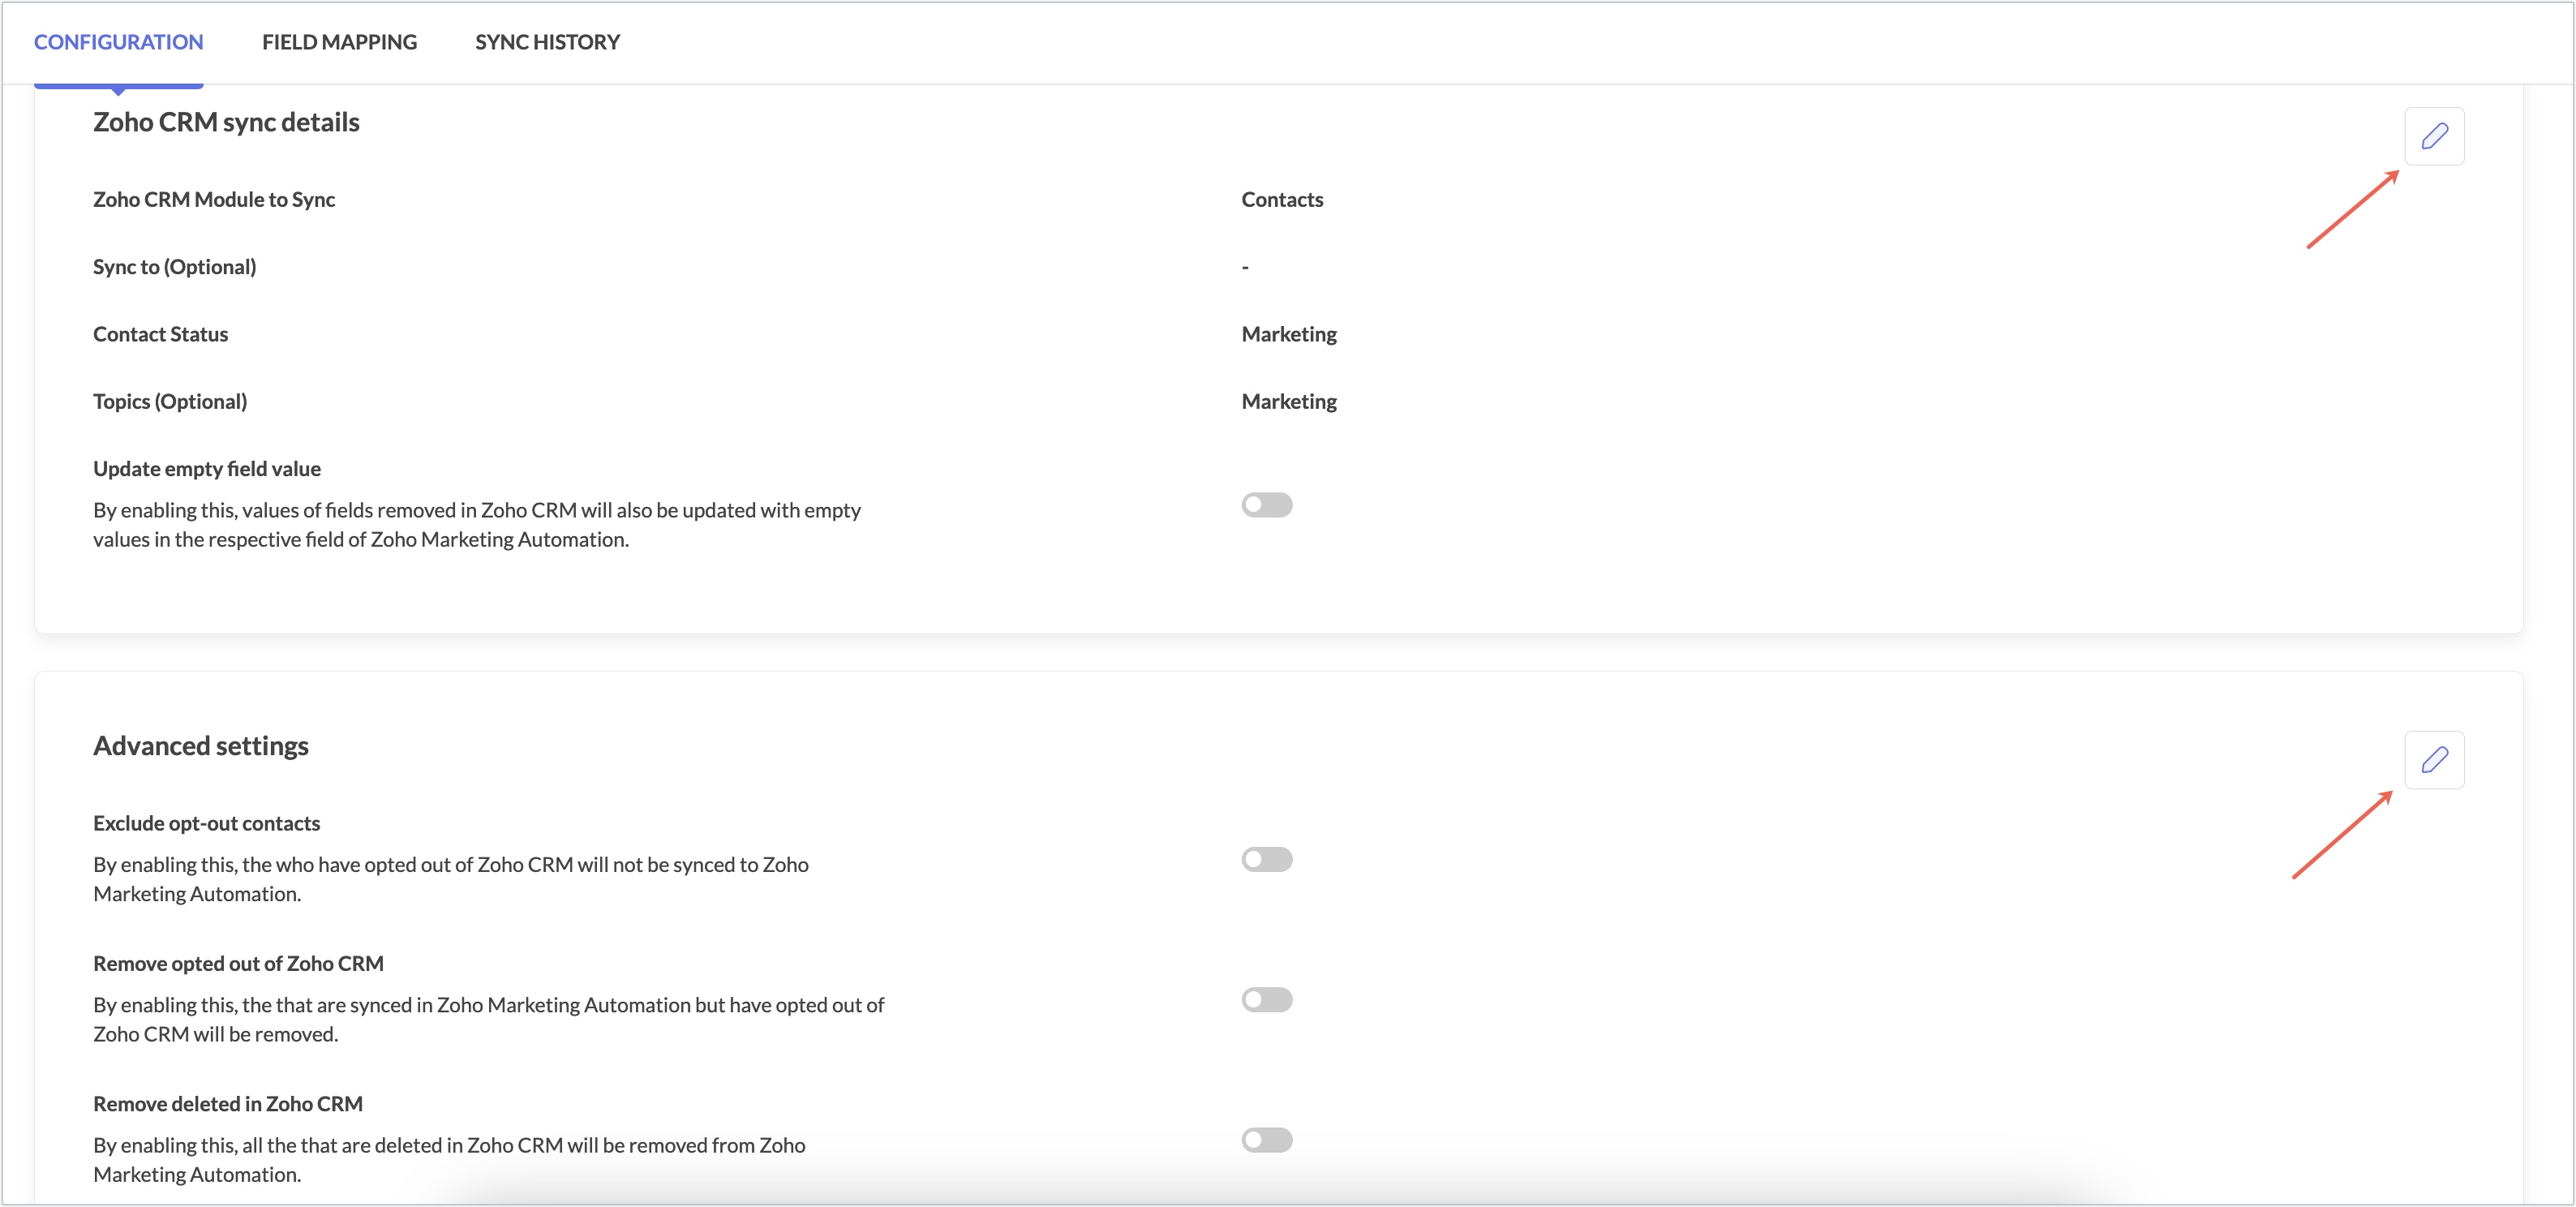The image size is (2576, 1207).
Task: Click the Topics (Optional) label
Action: pyautogui.click(x=170, y=401)
